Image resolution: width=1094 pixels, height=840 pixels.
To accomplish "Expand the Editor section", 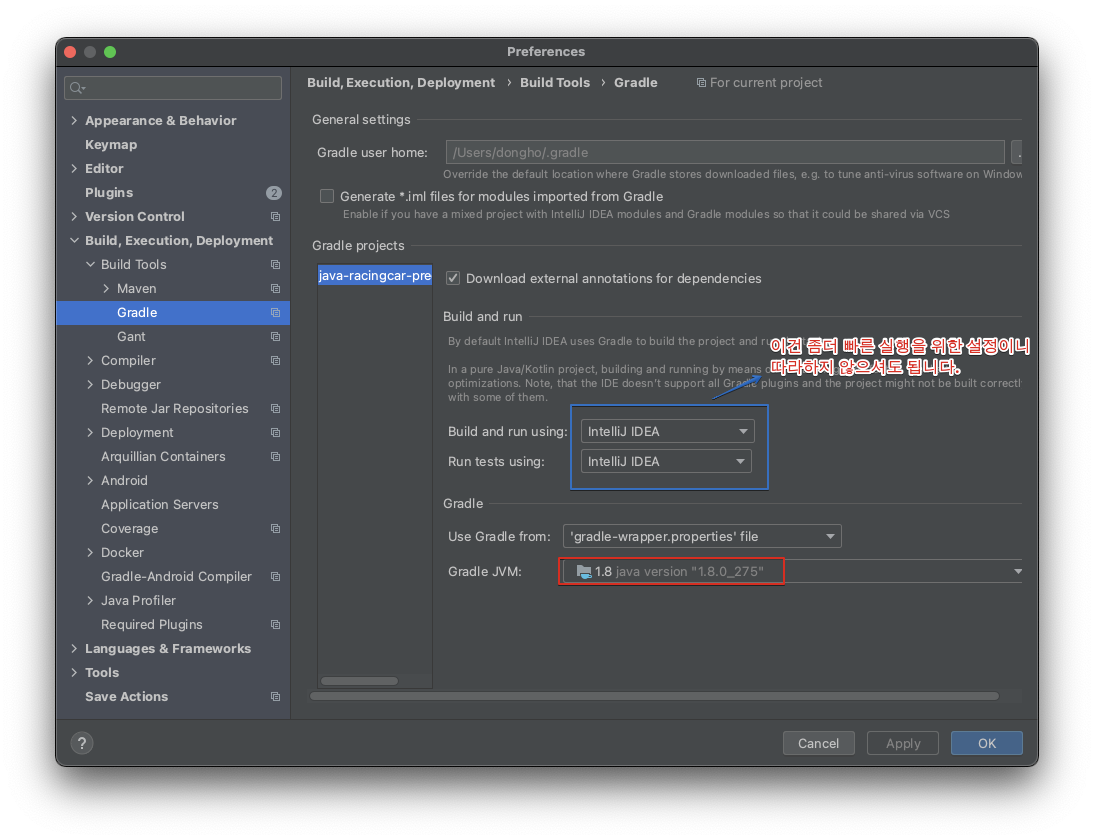I will [x=74, y=169].
